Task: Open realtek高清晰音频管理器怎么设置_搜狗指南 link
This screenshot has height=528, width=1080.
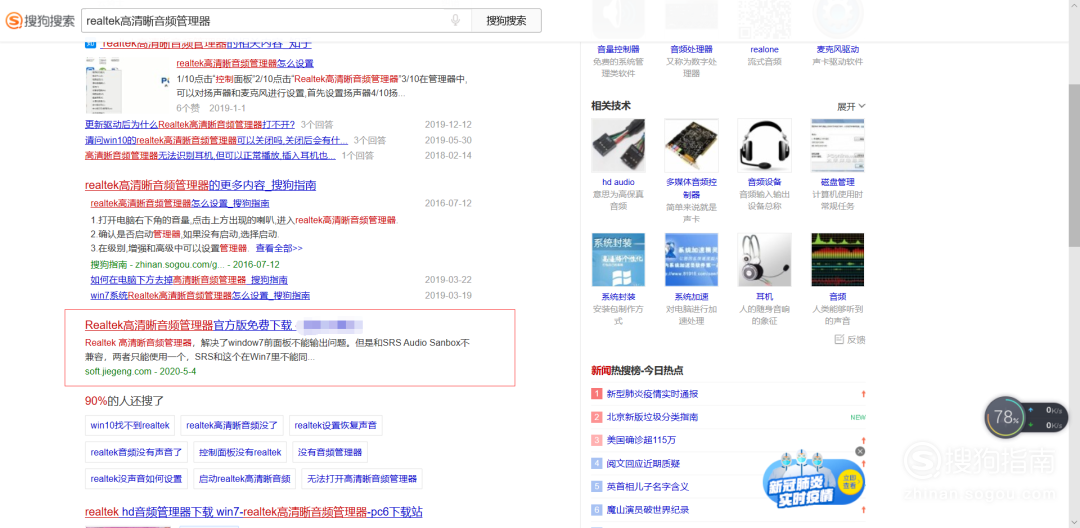Action: [x=180, y=204]
